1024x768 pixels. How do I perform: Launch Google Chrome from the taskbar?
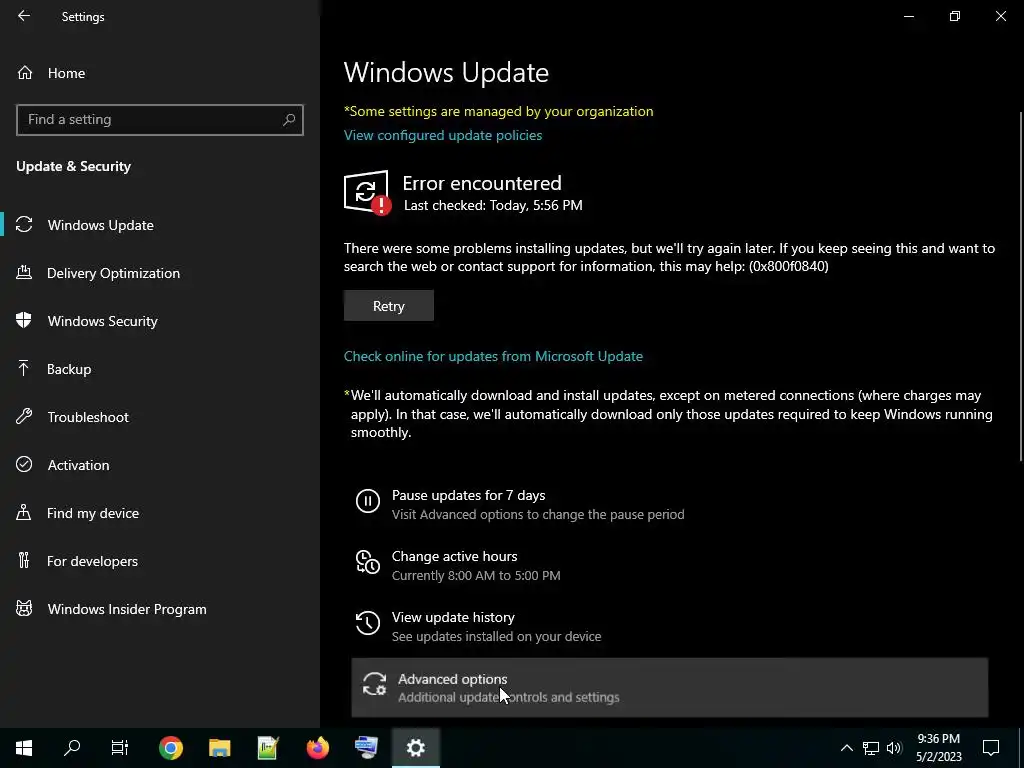click(x=170, y=748)
